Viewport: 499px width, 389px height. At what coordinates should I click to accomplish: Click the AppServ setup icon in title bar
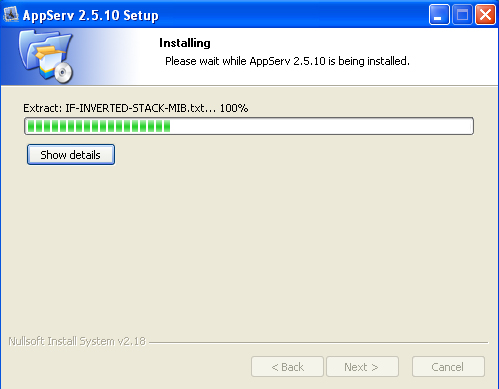click(11, 14)
